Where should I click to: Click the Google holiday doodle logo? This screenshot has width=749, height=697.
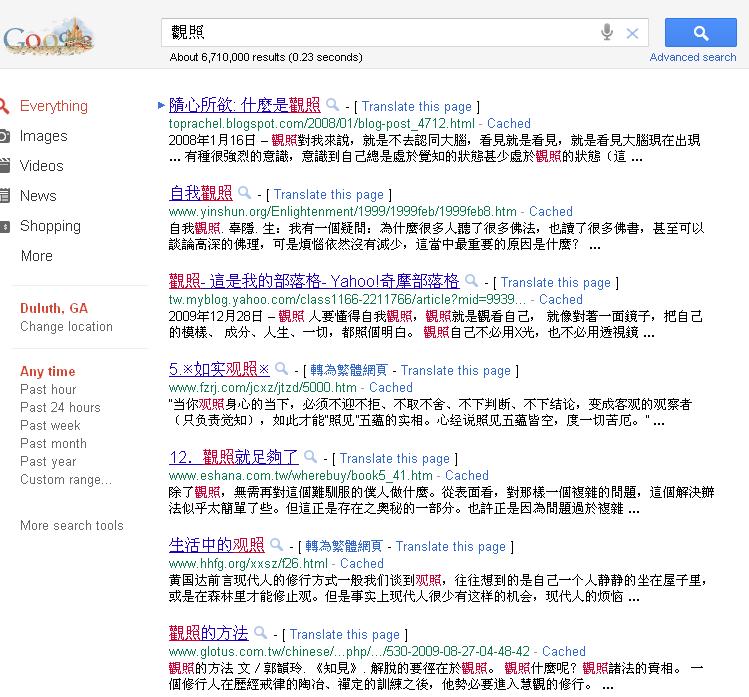(x=48, y=38)
